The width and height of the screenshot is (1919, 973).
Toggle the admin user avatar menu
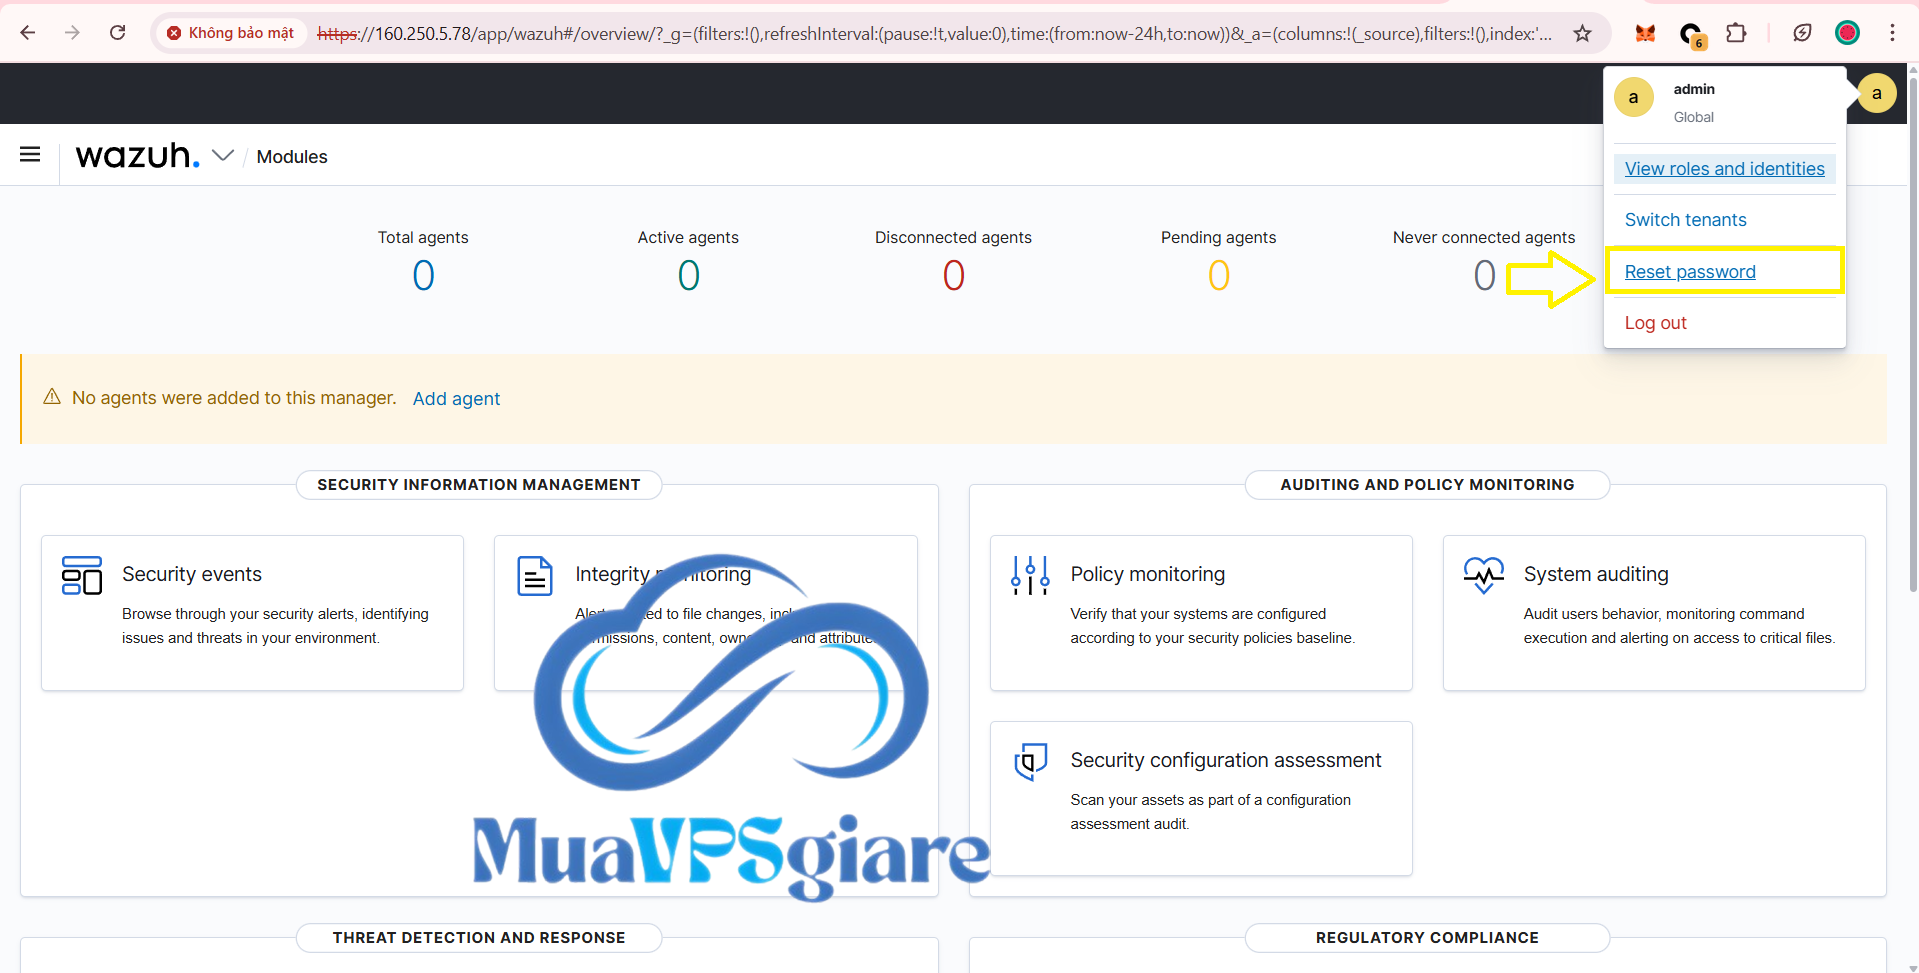1876,94
